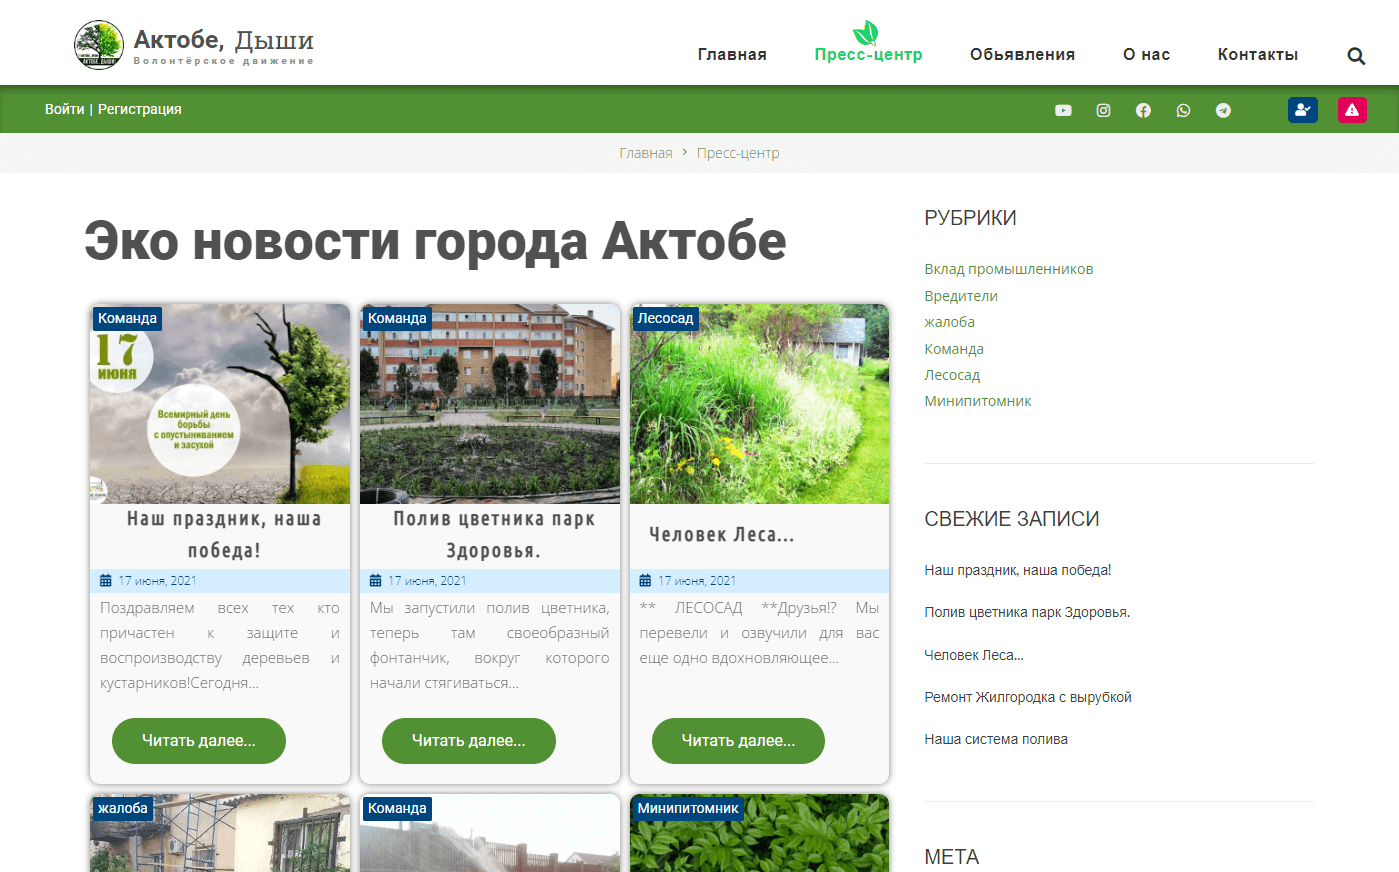Click the red warning triangle button
This screenshot has width=1399, height=872.
click(x=1352, y=110)
